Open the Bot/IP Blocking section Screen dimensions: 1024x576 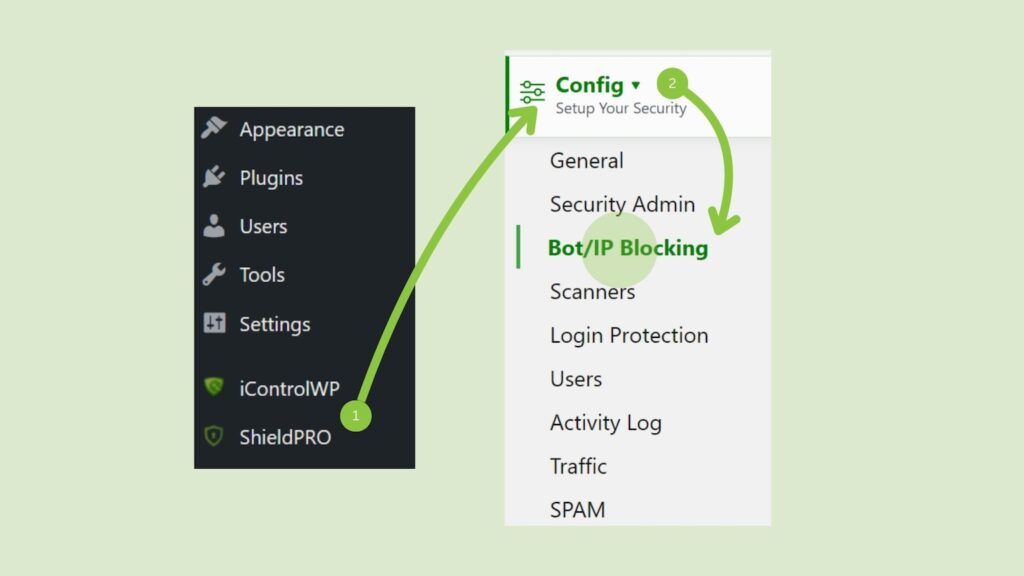coord(628,247)
